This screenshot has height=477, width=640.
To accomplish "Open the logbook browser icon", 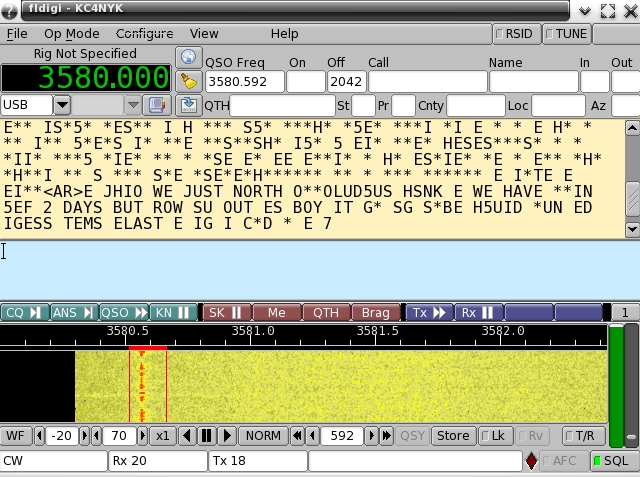I will 157,105.
